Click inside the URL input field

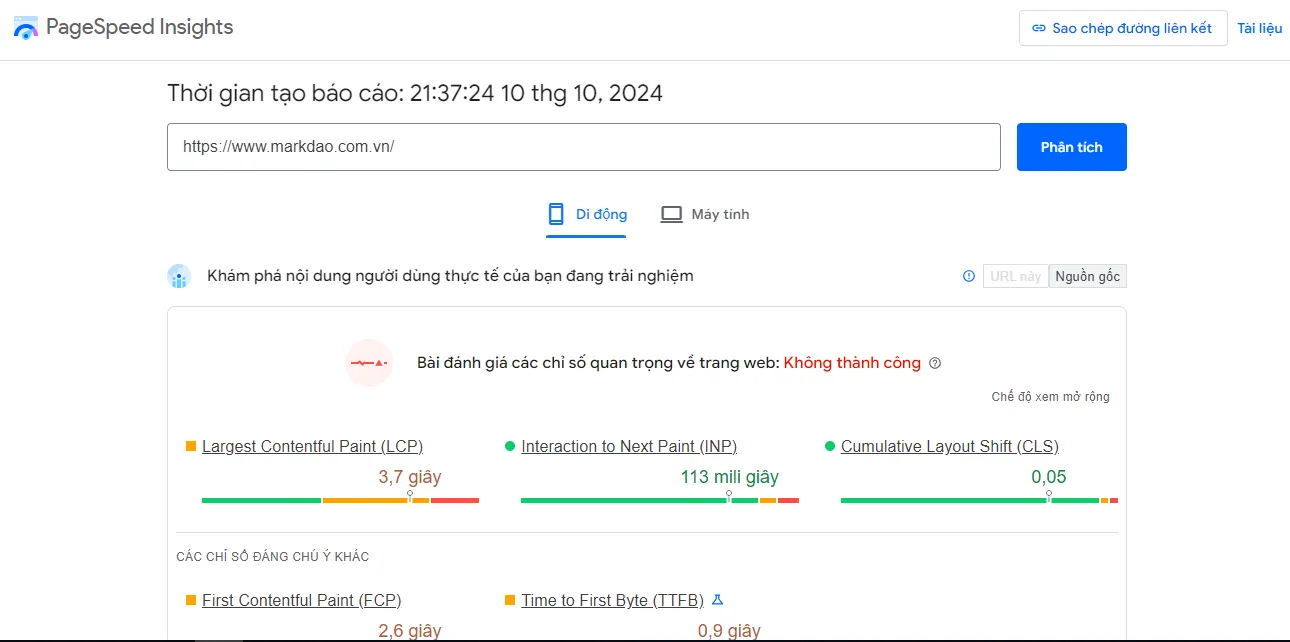[584, 146]
